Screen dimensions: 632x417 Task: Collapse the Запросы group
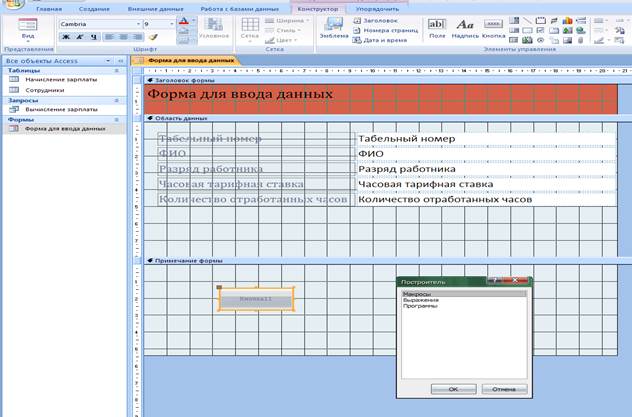(x=116, y=100)
